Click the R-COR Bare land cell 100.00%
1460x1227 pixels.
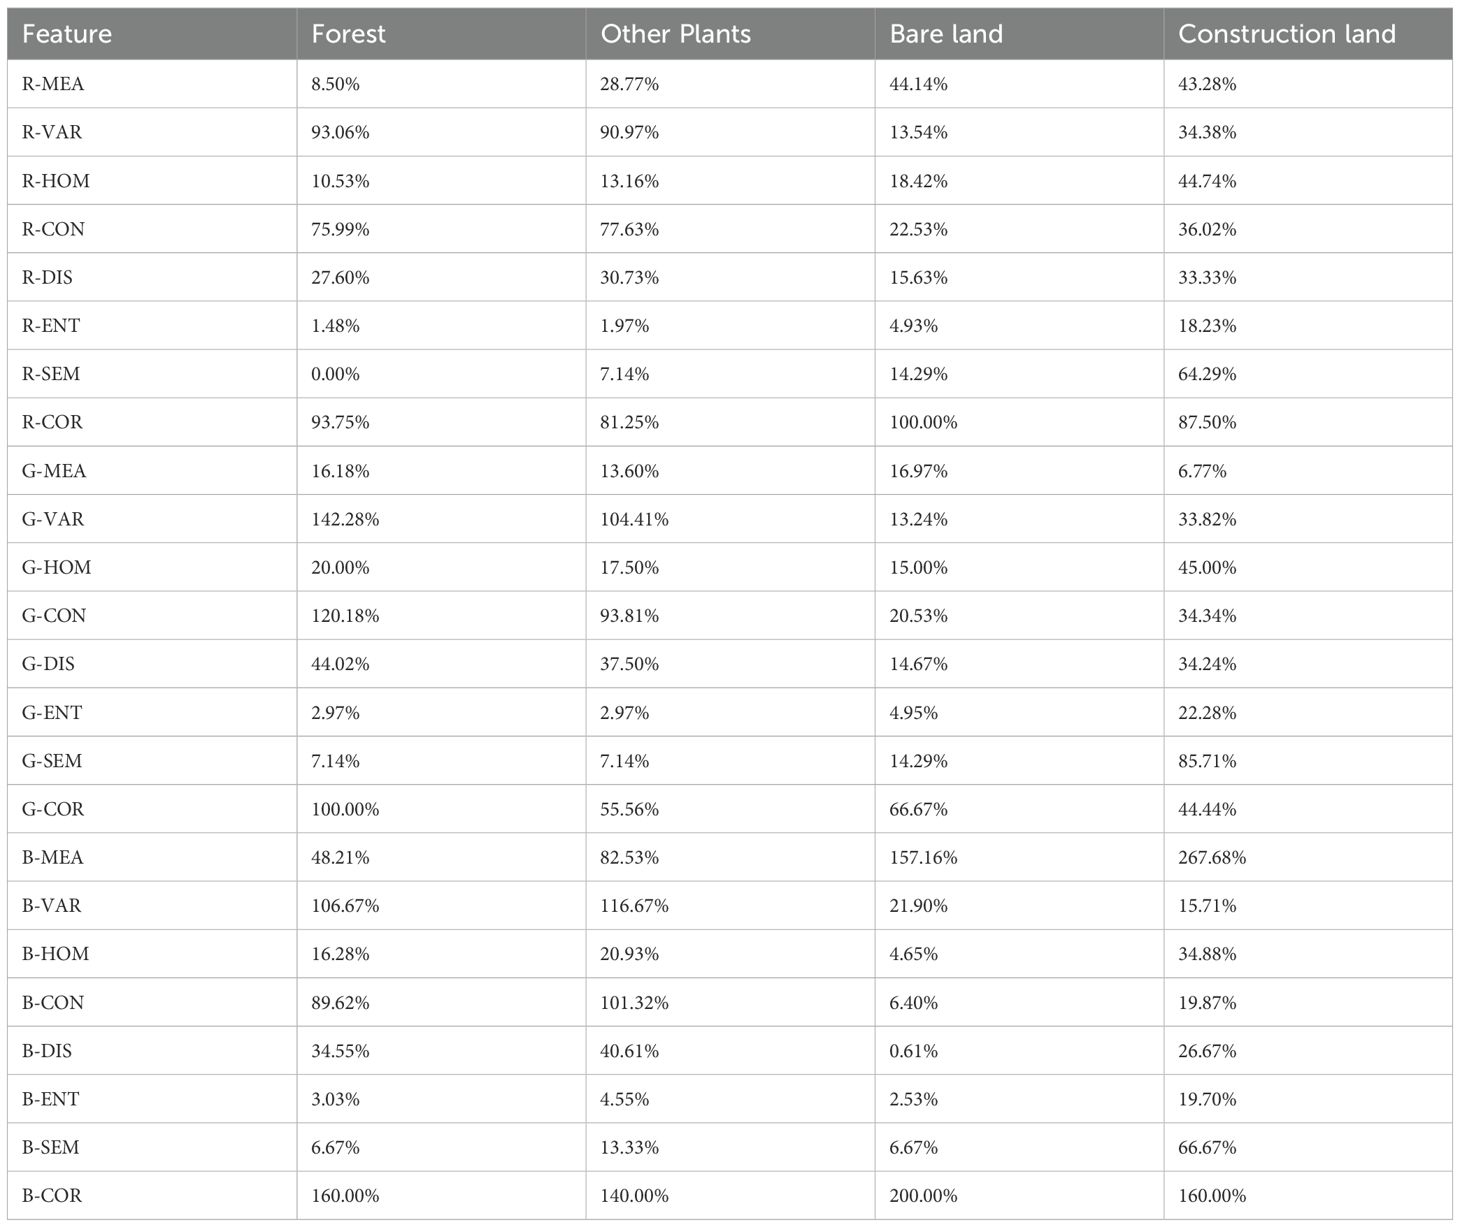pyautogui.click(x=923, y=422)
